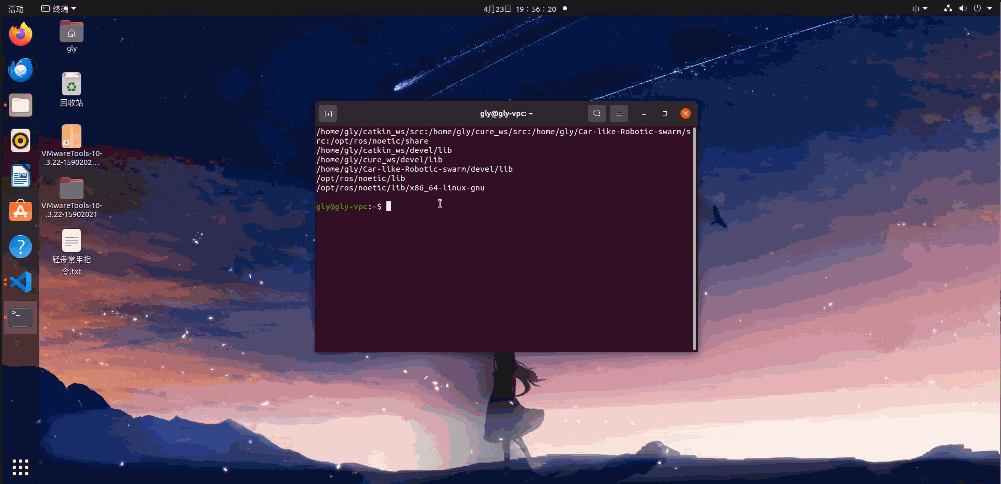Select the VMwareTools-10.3.22-15902021 folder on the desktop

(72, 197)
